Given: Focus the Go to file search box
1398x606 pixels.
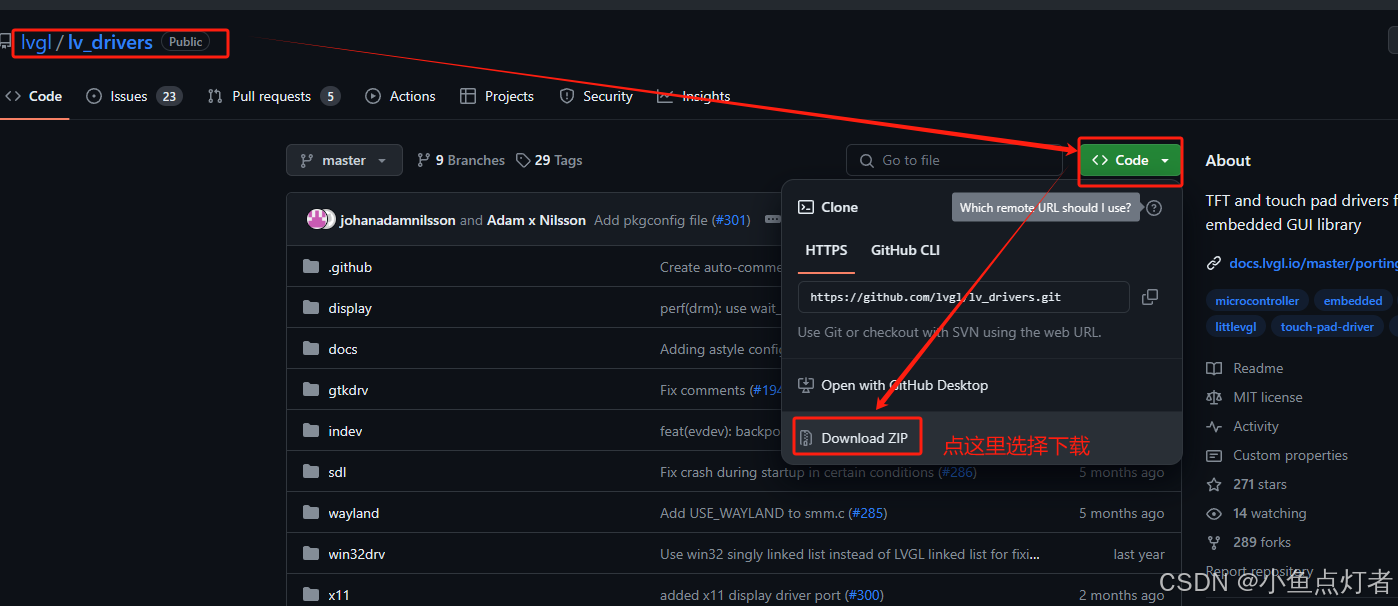Looking at the screenshot, I should [954, 160].
